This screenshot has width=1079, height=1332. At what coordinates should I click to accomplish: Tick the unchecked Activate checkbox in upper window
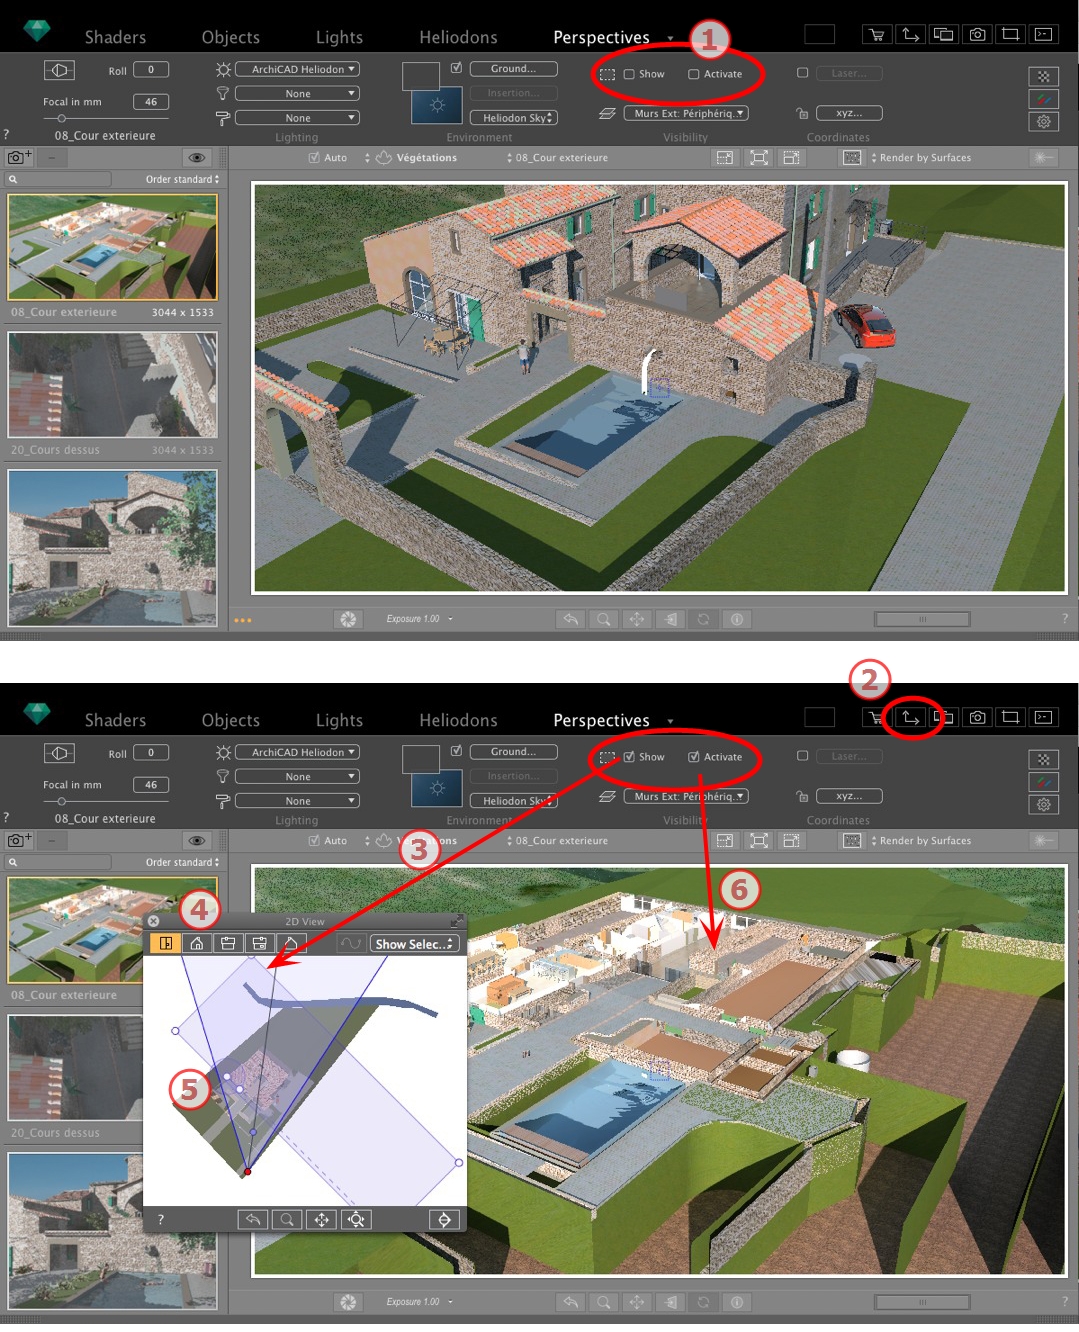[694, 74]
